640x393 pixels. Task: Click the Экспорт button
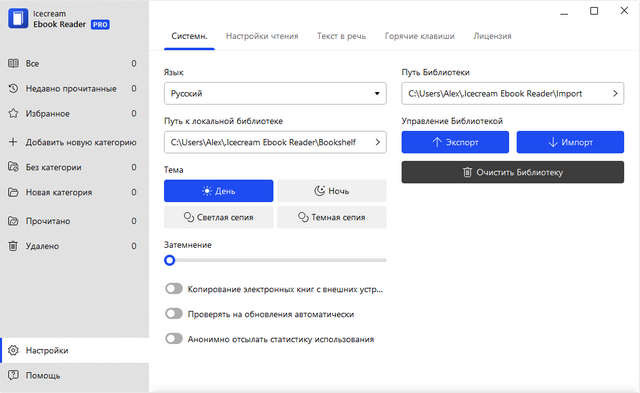(455, 142)
